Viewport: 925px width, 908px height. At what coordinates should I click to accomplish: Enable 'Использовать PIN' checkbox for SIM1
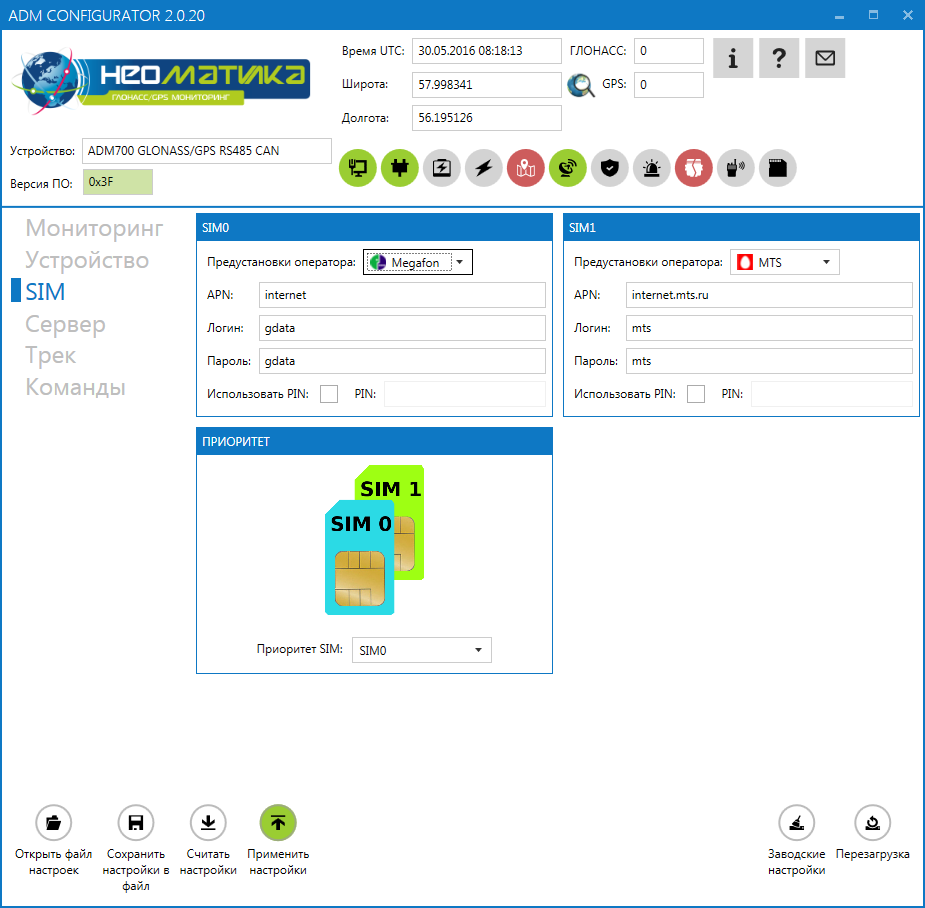point(696,394)
